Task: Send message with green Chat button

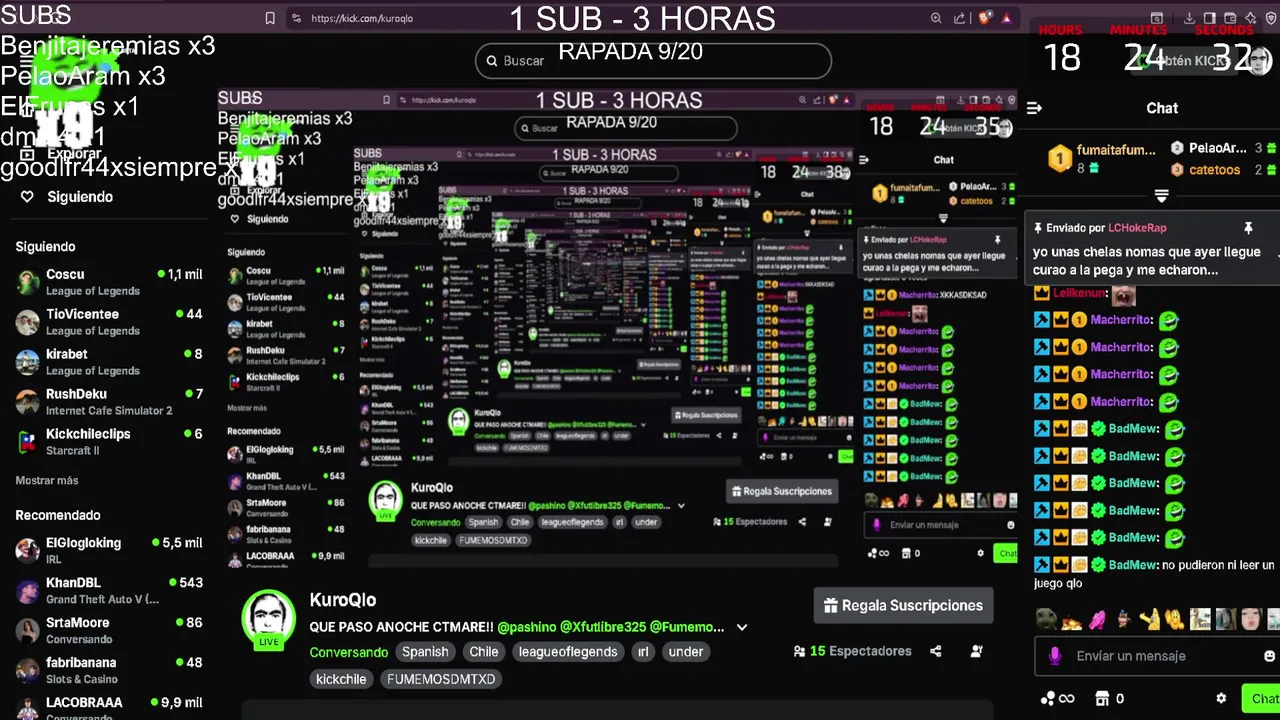Action: click(1263, 698)
